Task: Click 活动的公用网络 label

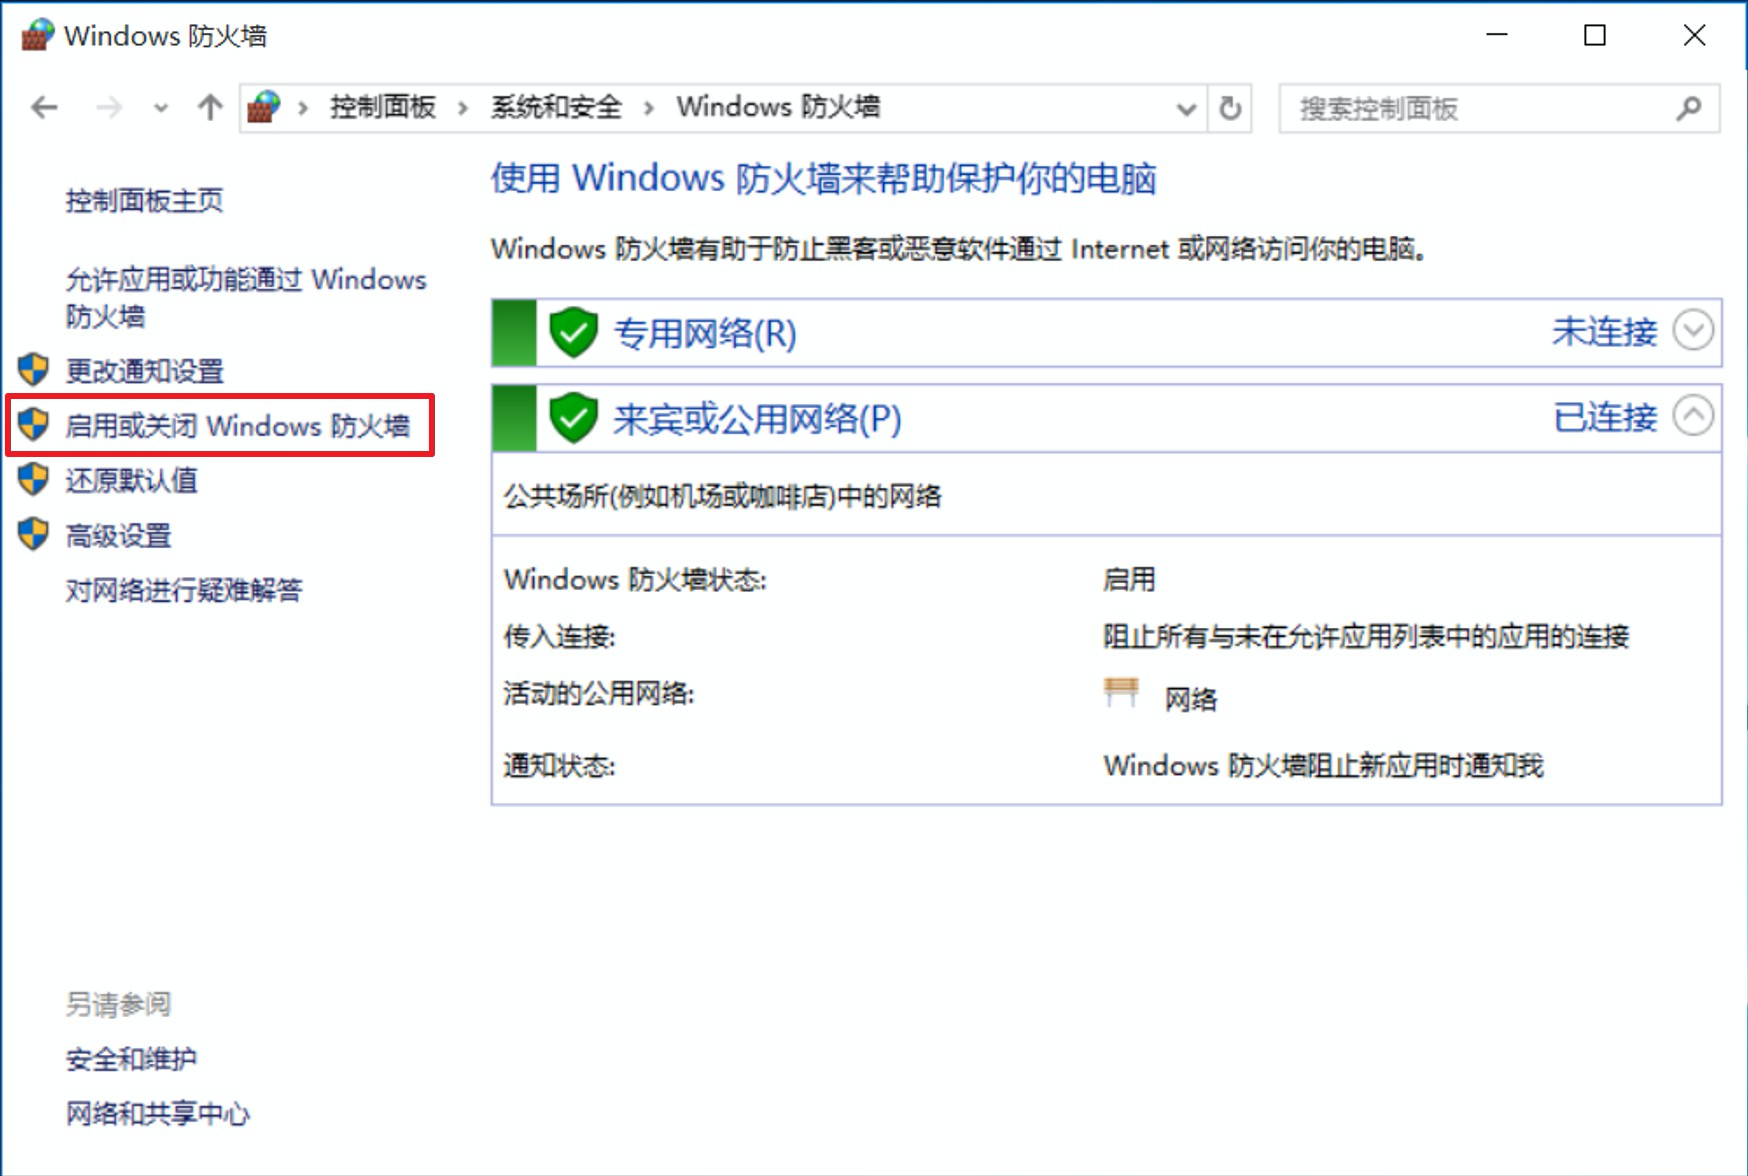Action: pos(599,694)
